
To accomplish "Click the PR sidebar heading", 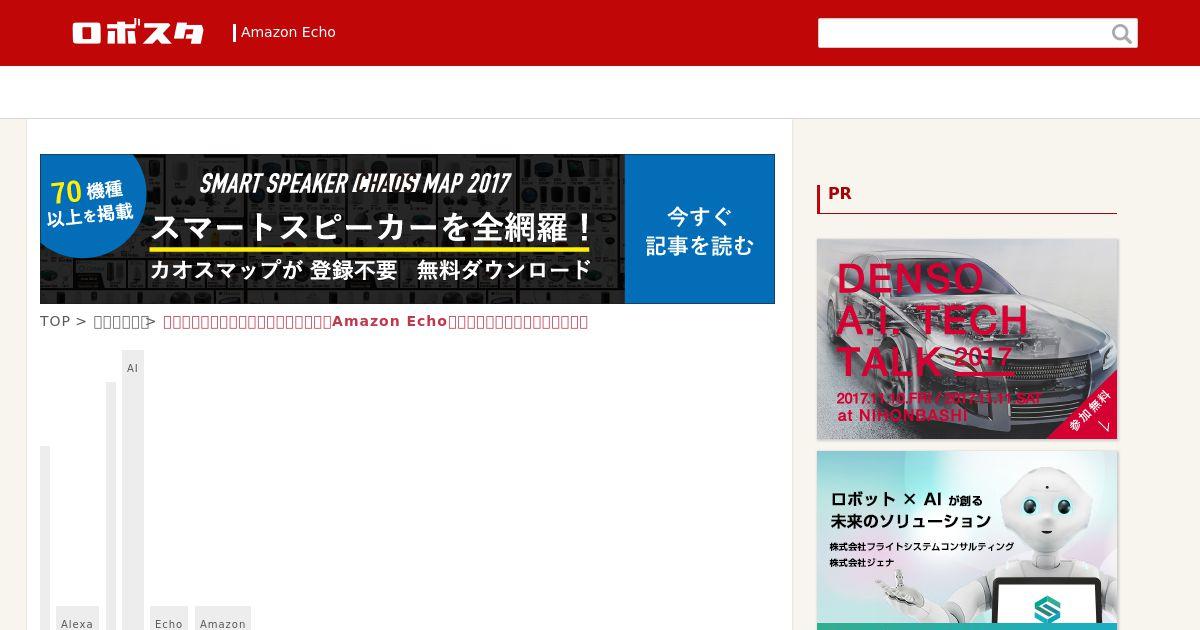I will point(840,194).
